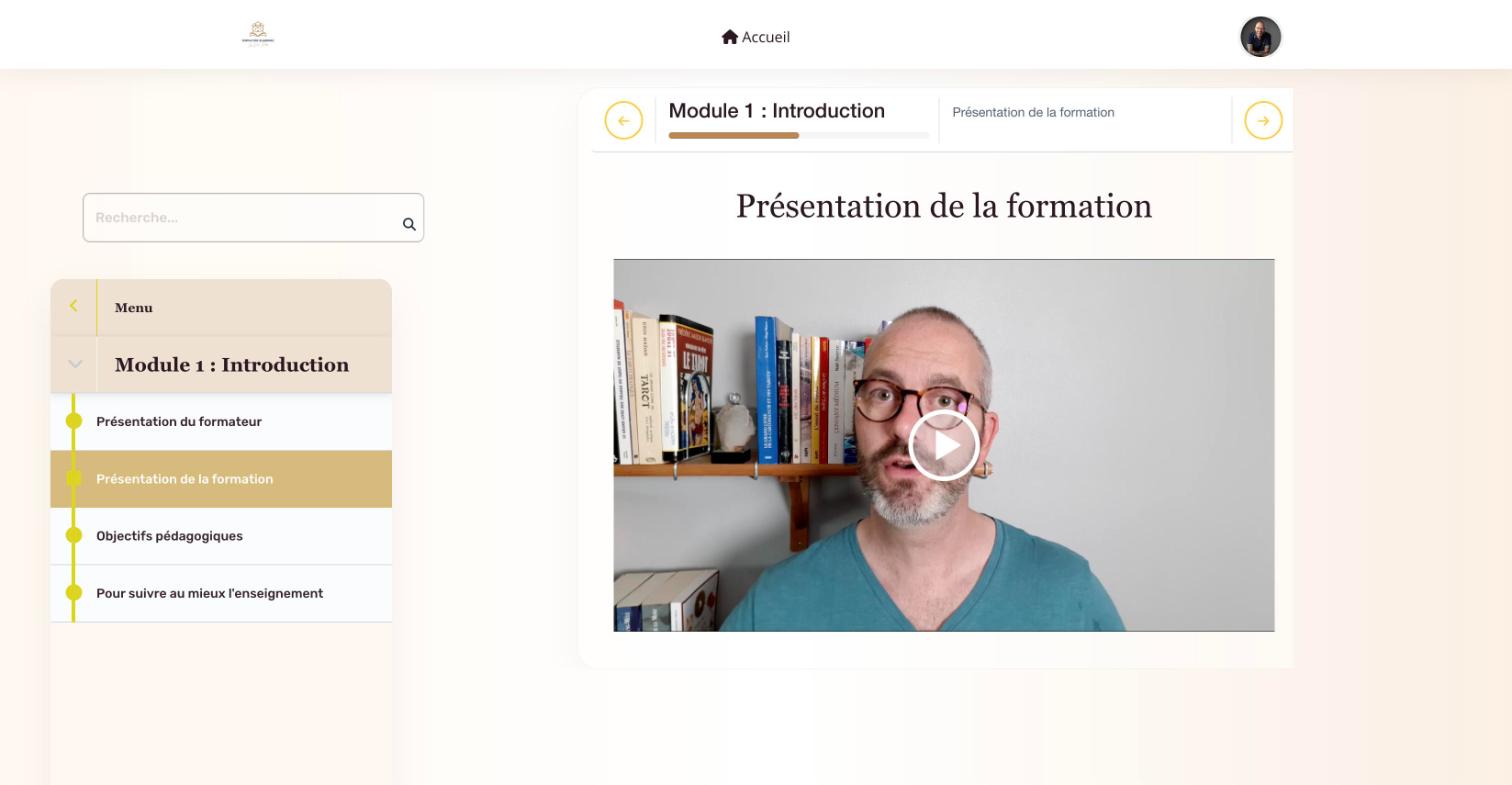Screen dimensions: 1512x785
Task: Click the Menu label in sidebar
Action: point(134,308)
